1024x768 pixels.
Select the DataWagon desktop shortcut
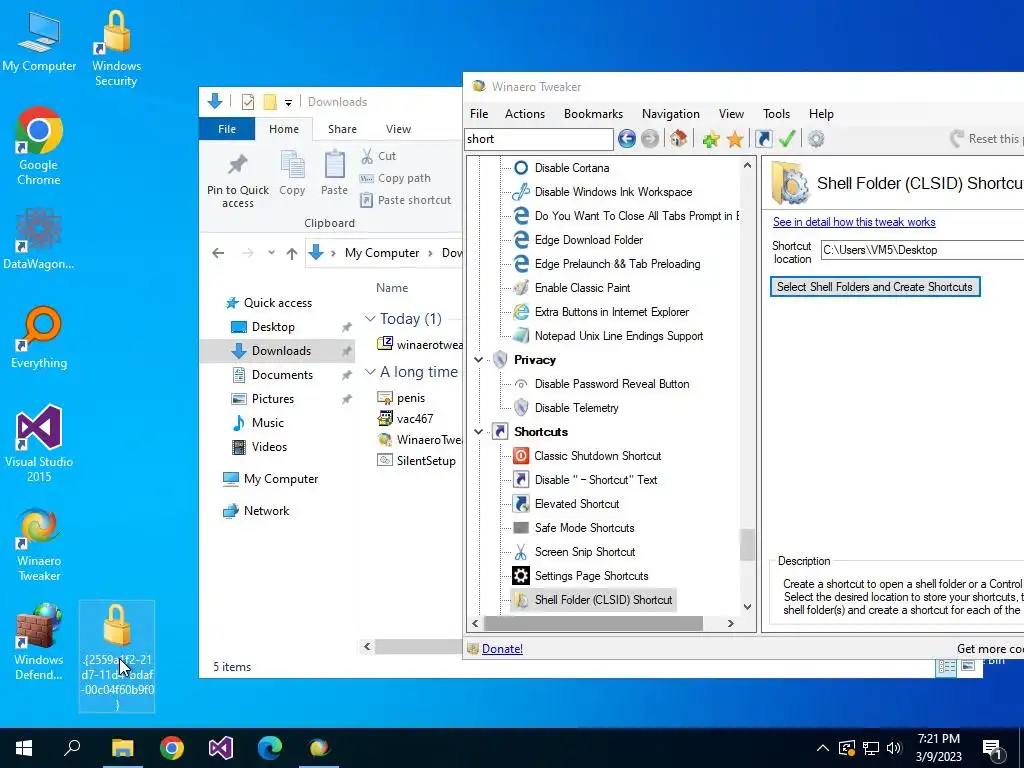[39, 238]
